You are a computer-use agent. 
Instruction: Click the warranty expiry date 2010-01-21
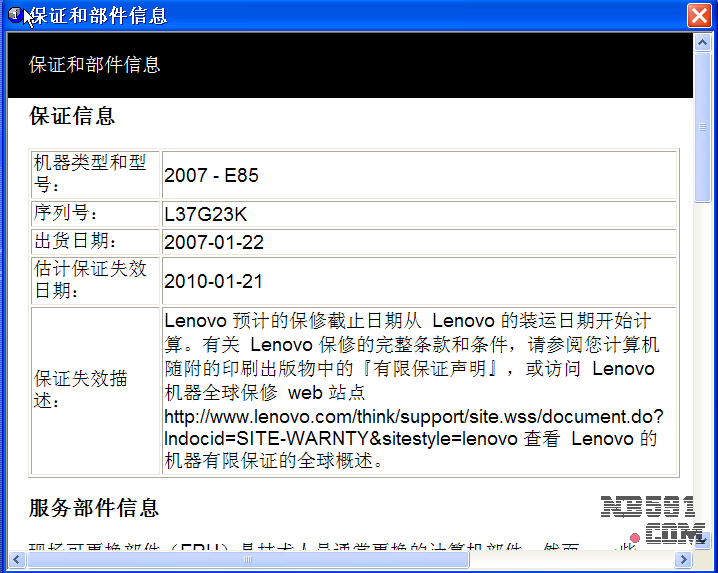213,282
